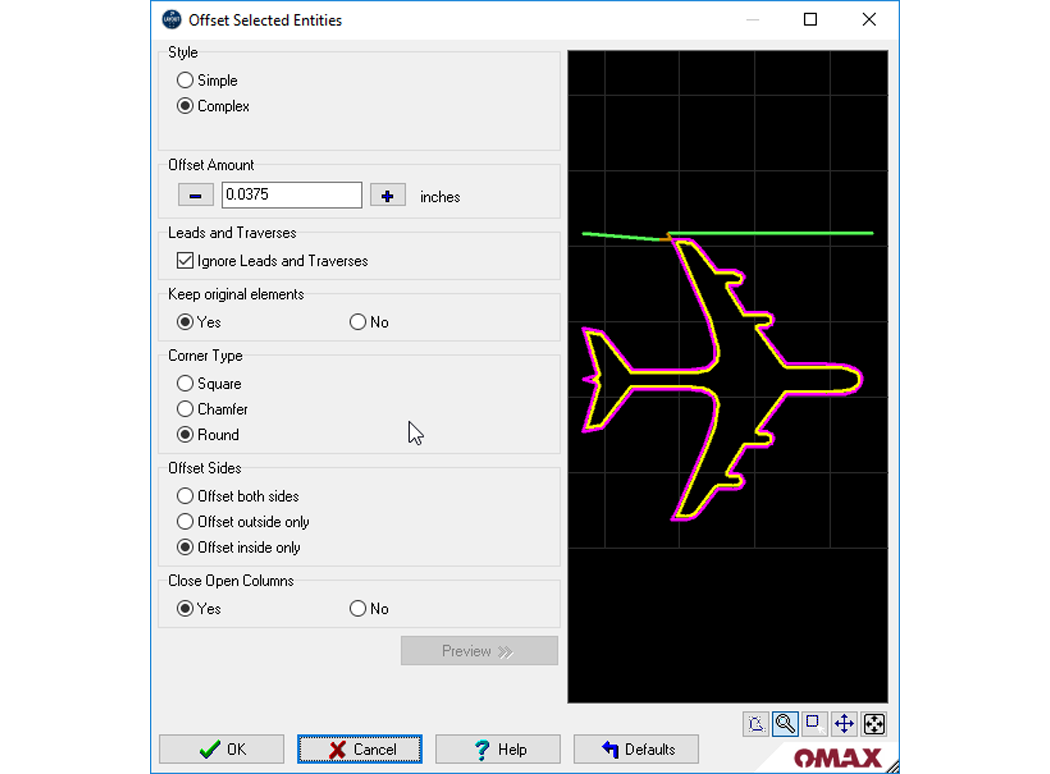Activate the pan four-arrow tool
This screenshot has width=1050, height=774.
coord(844,724)
